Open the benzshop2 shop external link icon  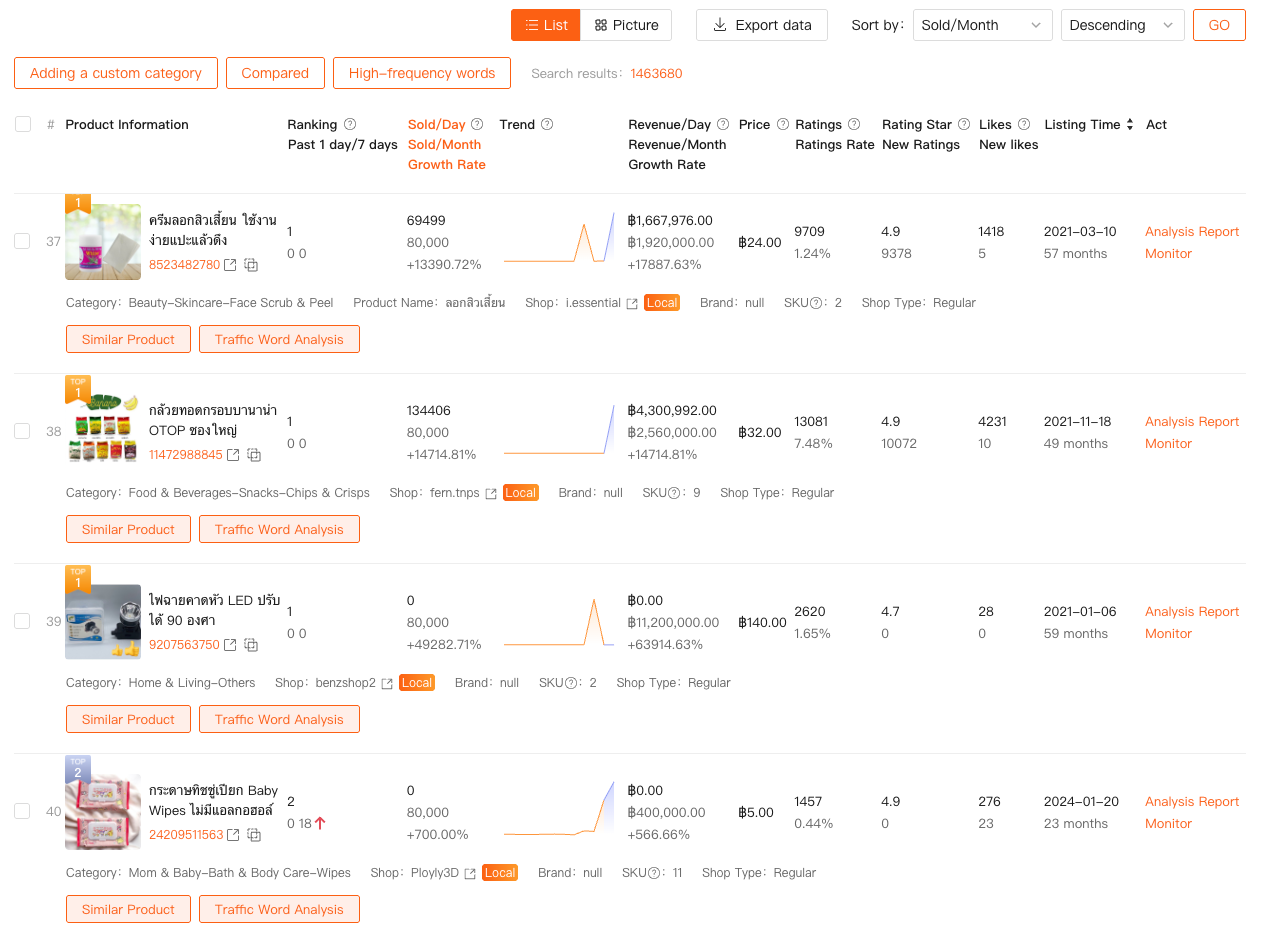pyautogui.click(x=387, y=683)
